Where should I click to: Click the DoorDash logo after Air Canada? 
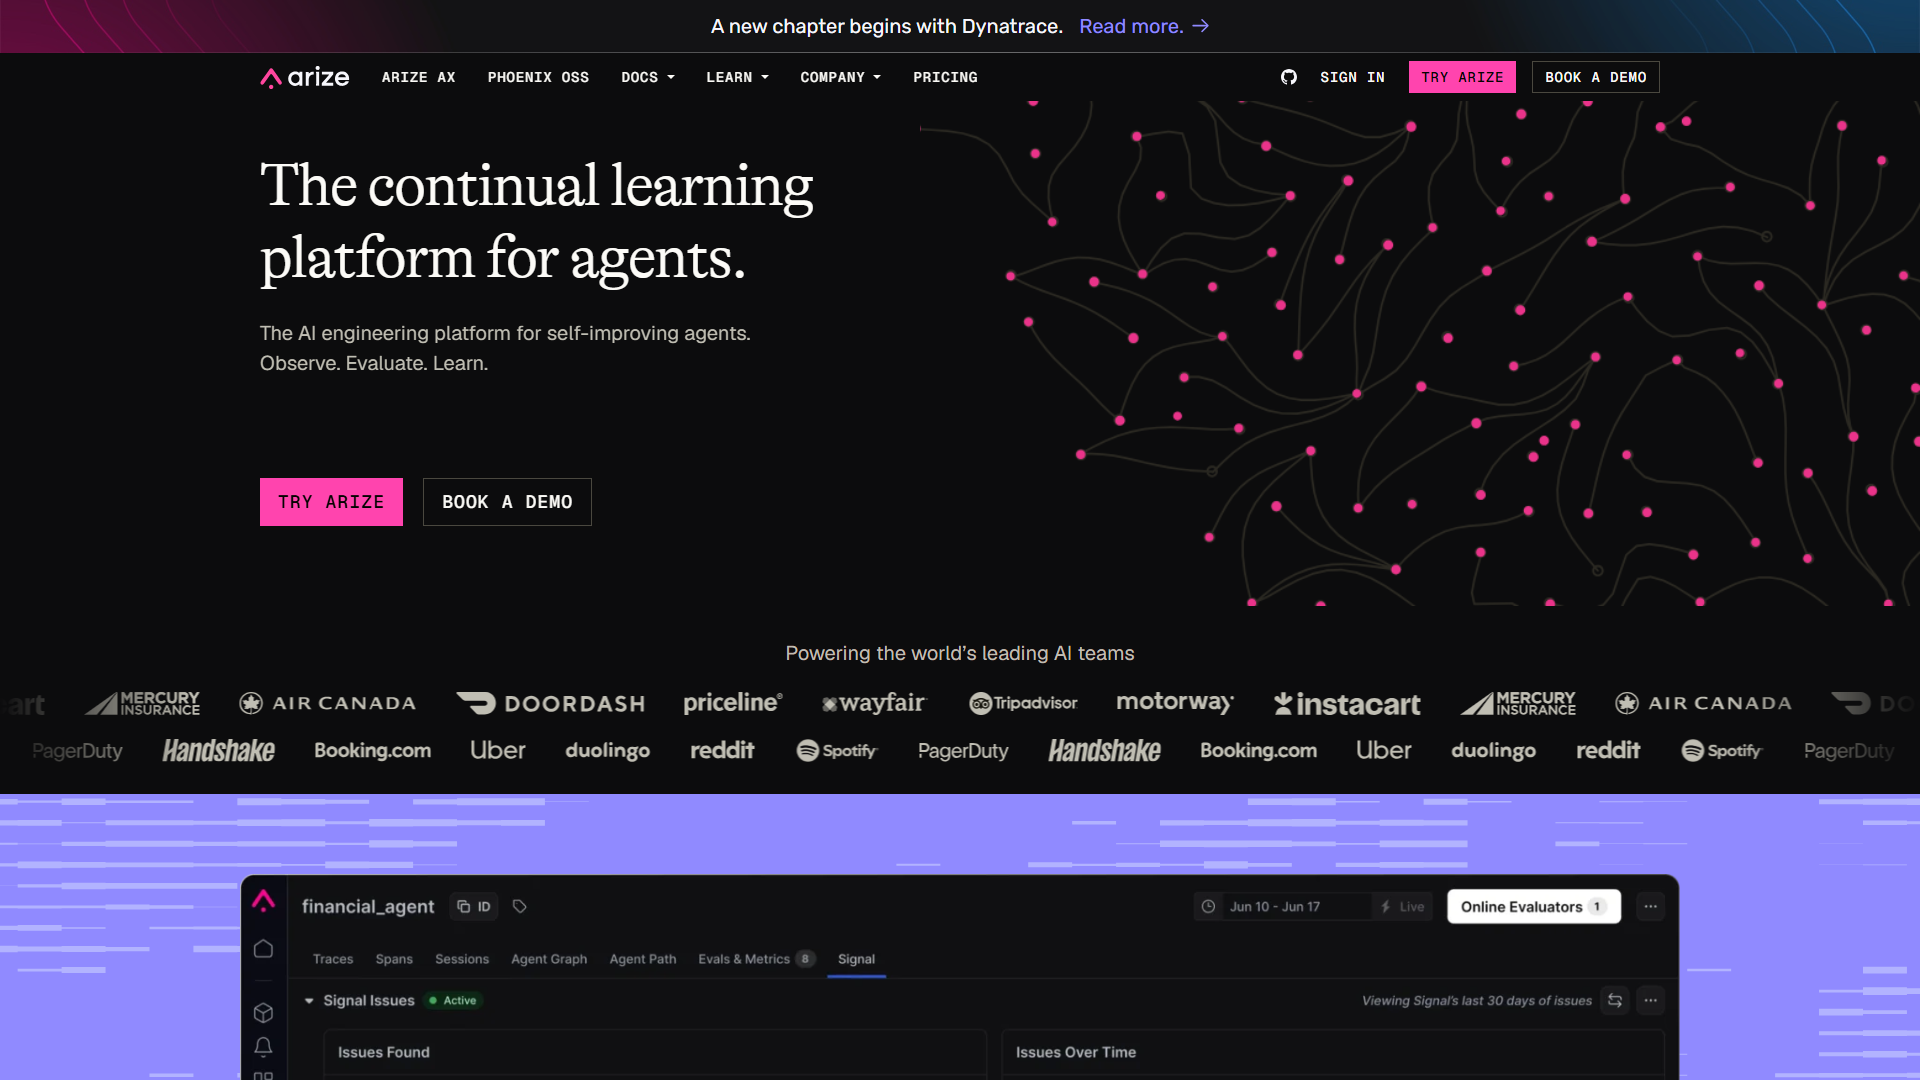coord(550,703)
